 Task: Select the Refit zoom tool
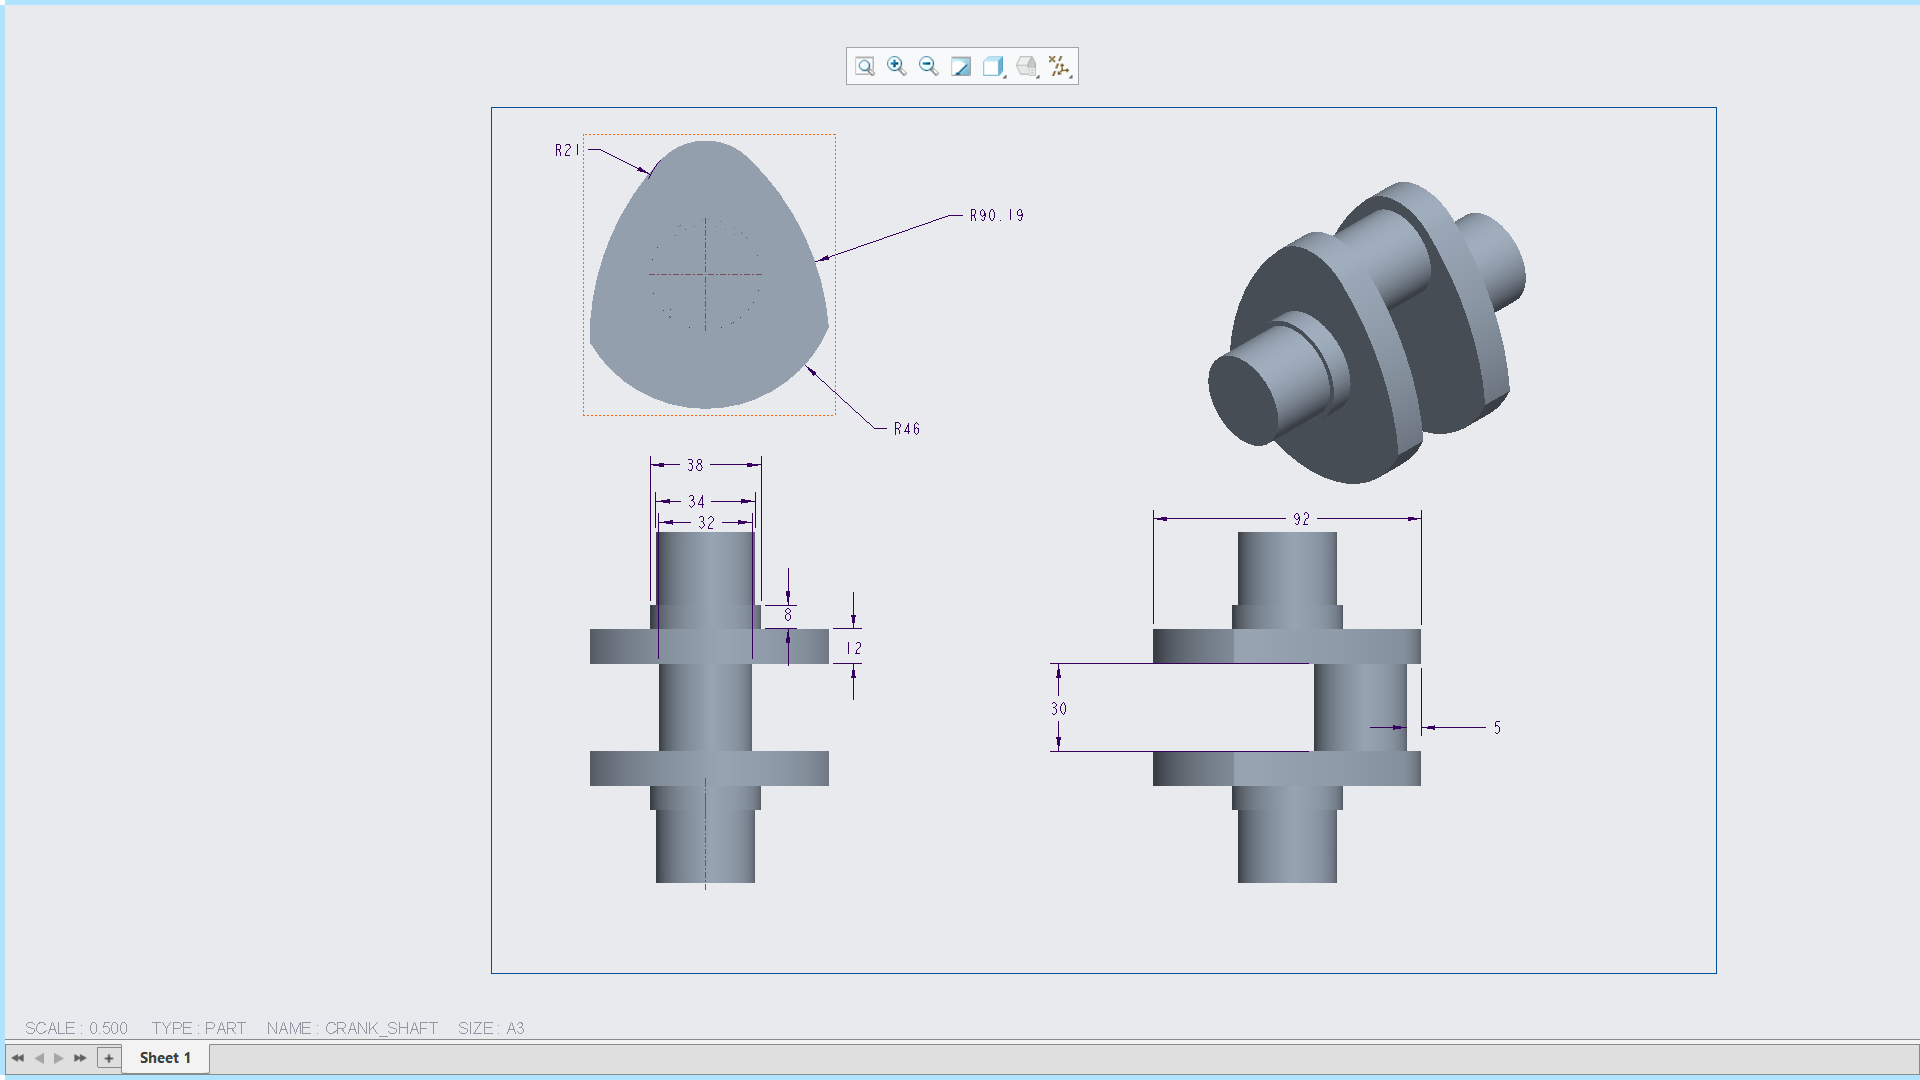[864, 66]
